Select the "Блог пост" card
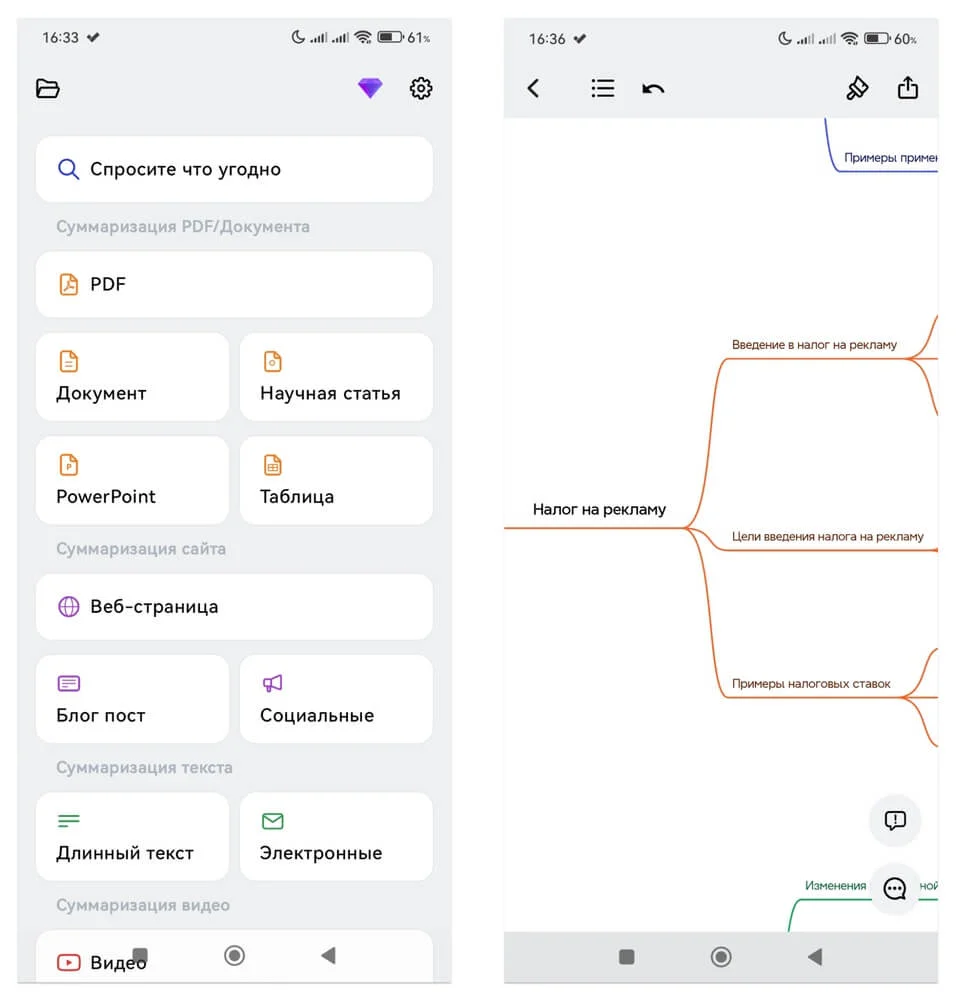Viewport: 956px width, 1000px height. point(132,699)
